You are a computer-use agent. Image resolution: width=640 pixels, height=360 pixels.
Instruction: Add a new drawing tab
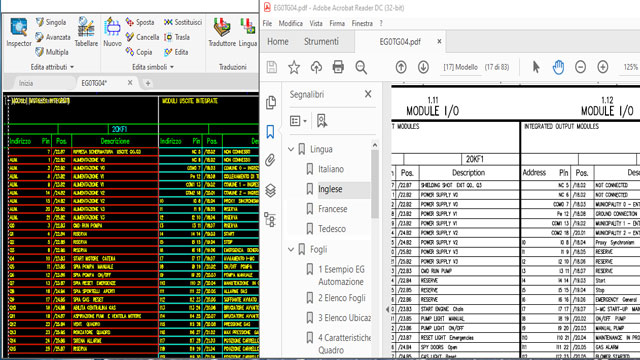[148, 84]
